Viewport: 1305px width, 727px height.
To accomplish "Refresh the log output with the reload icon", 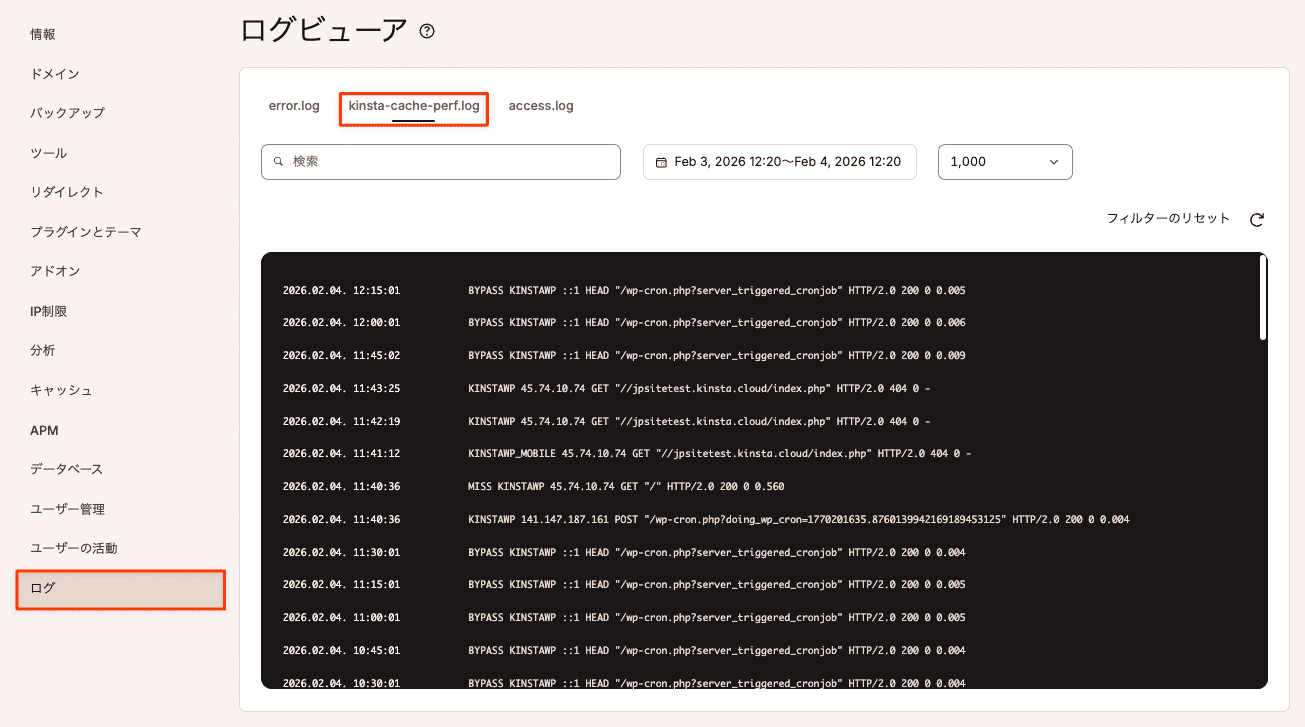I will tap(1257, 218).
